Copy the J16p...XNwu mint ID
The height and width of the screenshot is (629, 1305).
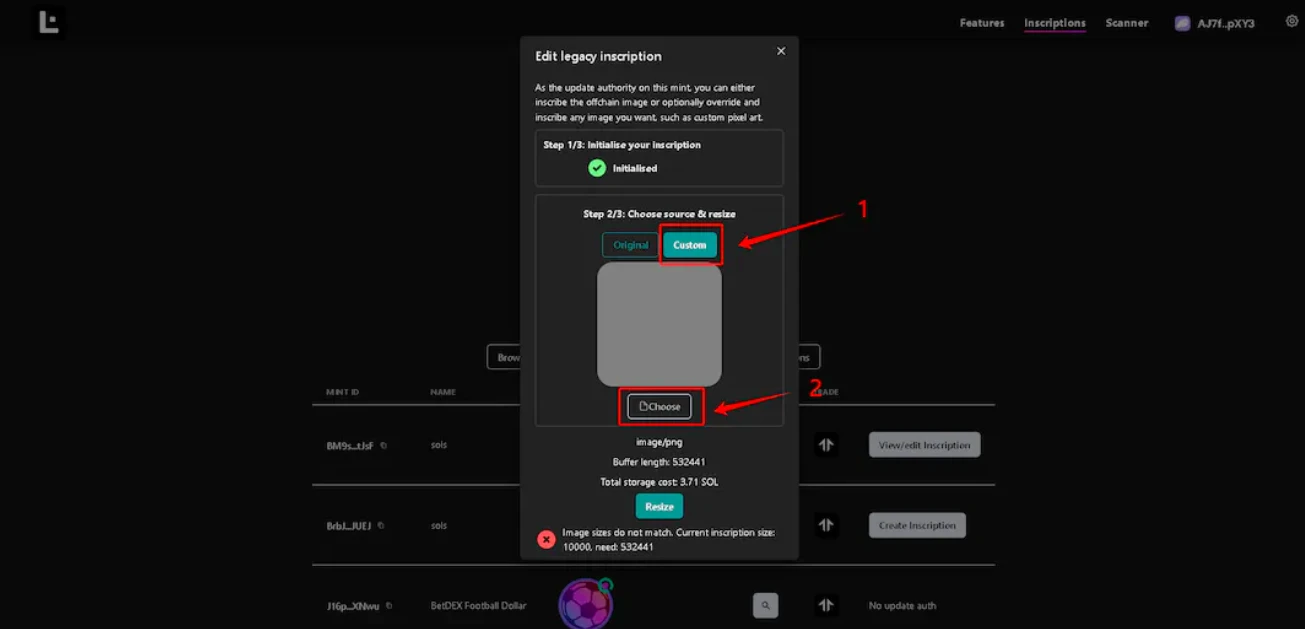[388, 606]
